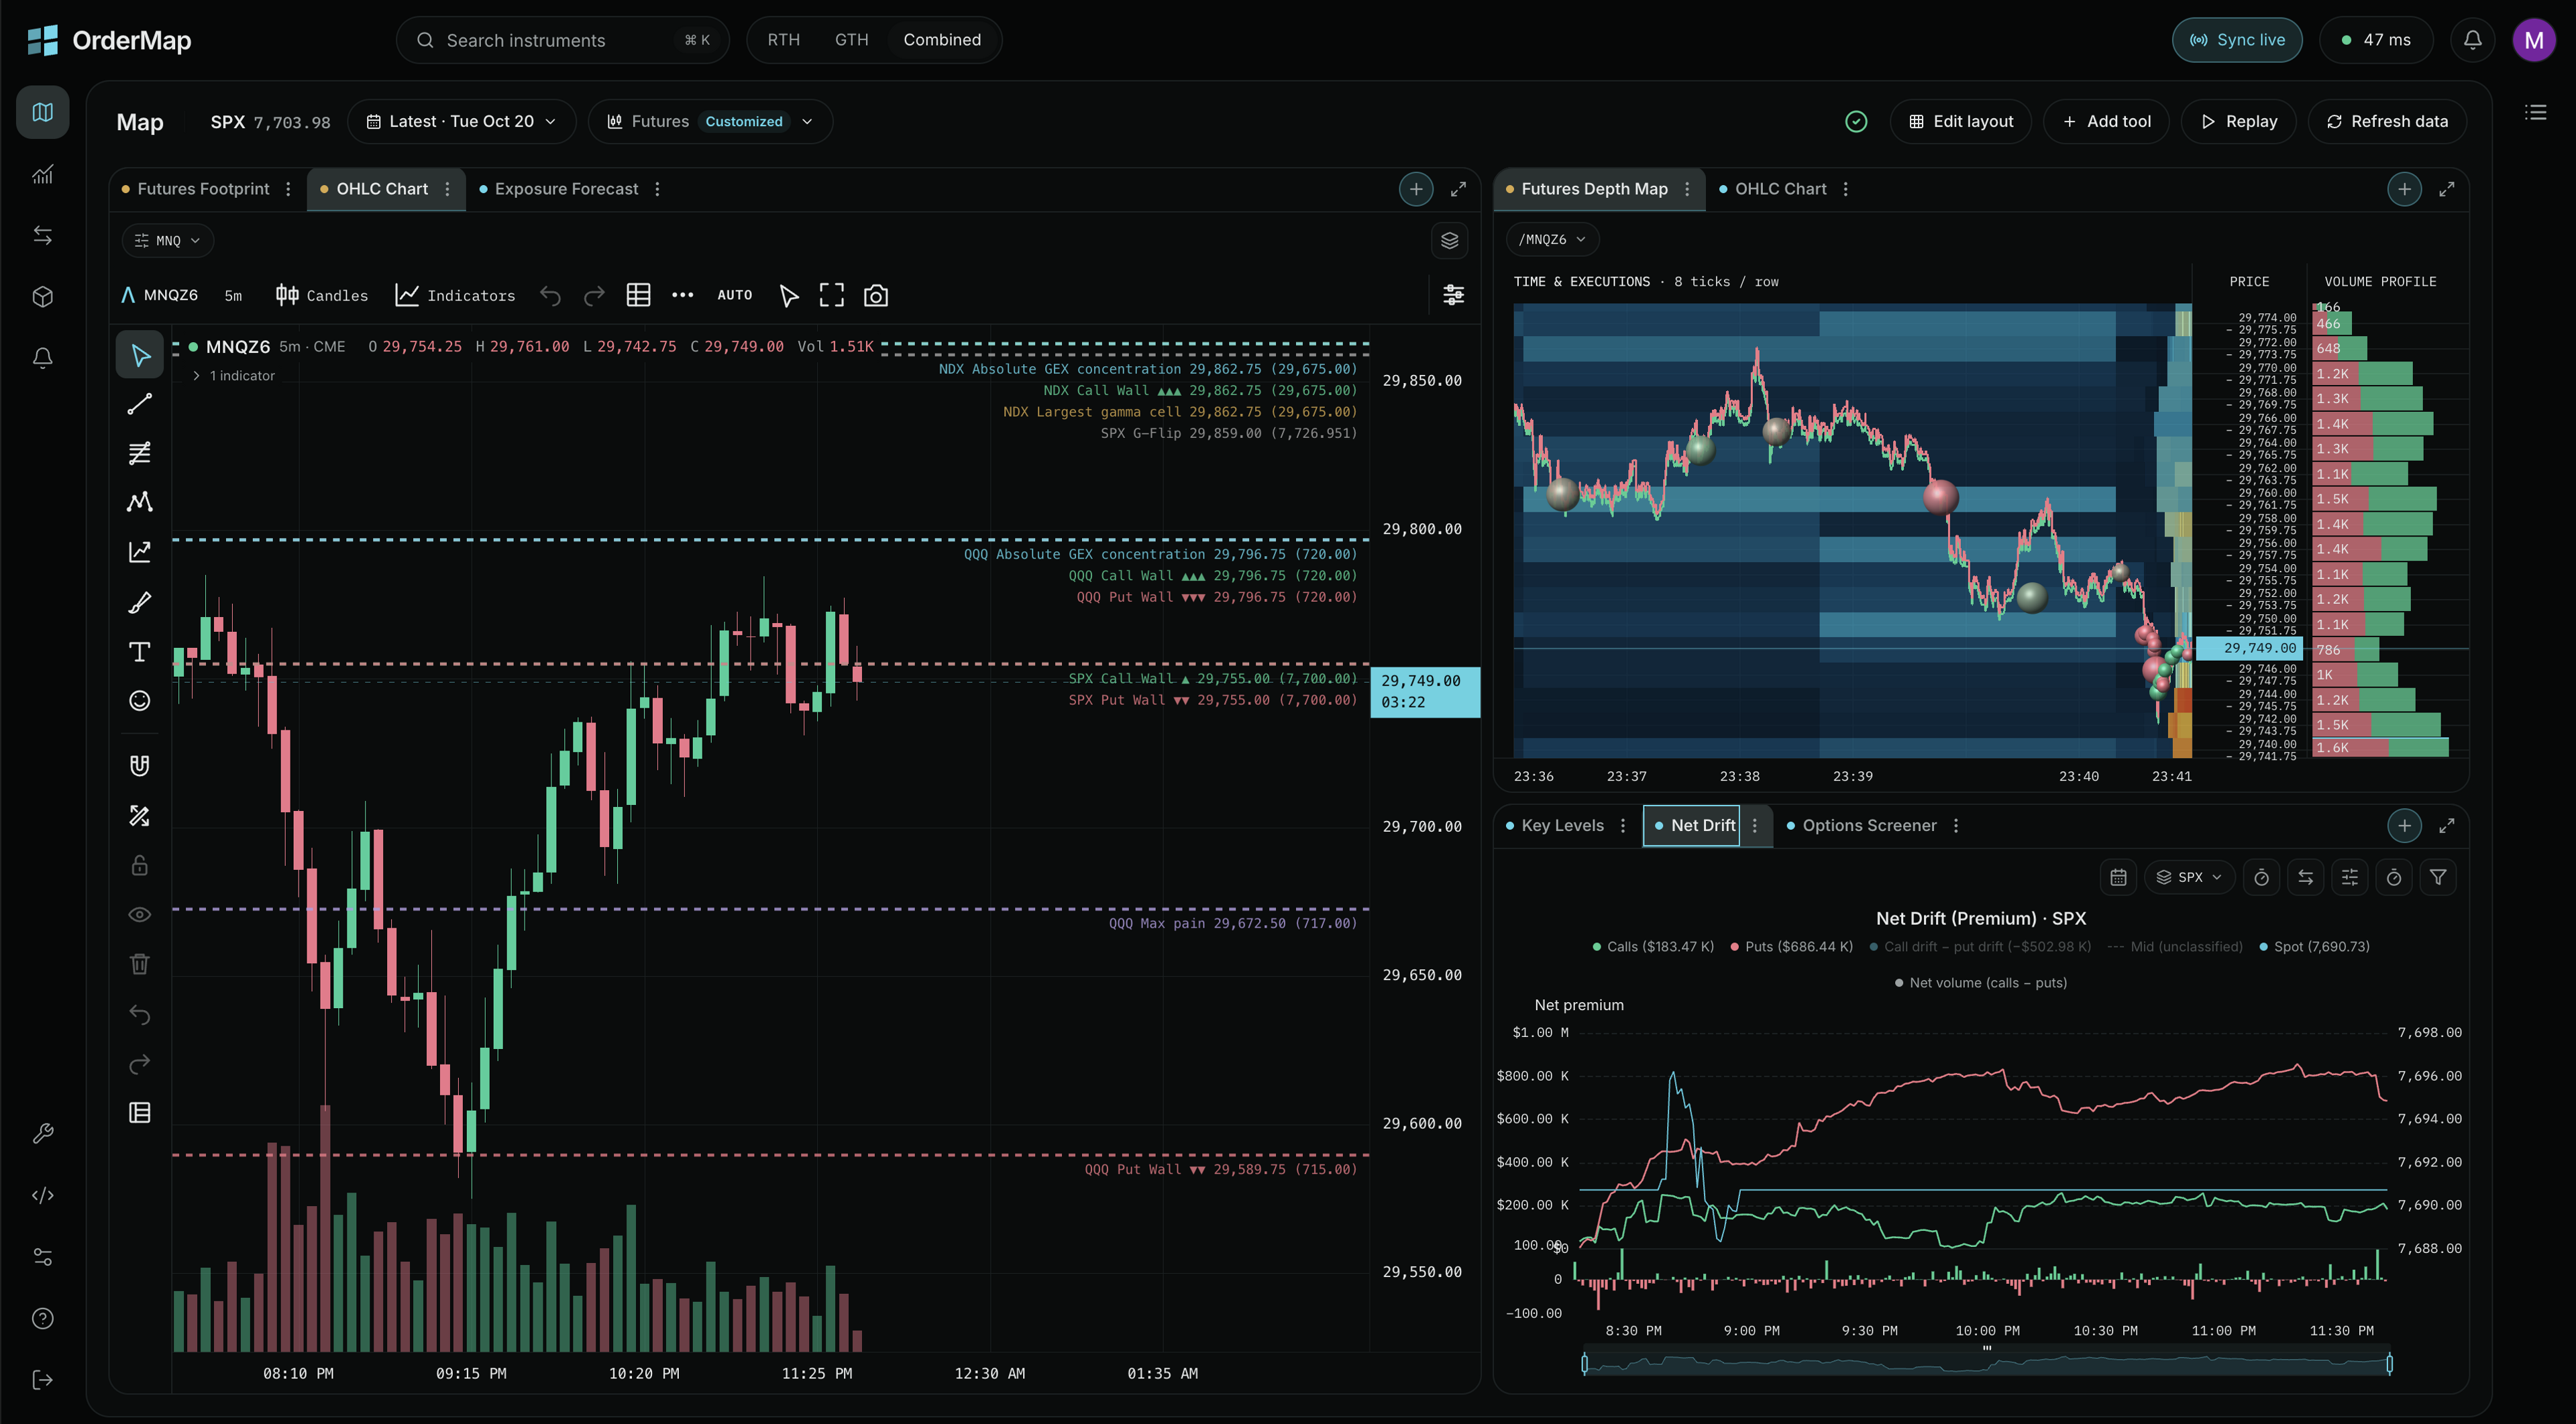Open the code brackets icon in sidebar
Image resolution: width=2576 pixels, height=1424 pixels.
43,1196
